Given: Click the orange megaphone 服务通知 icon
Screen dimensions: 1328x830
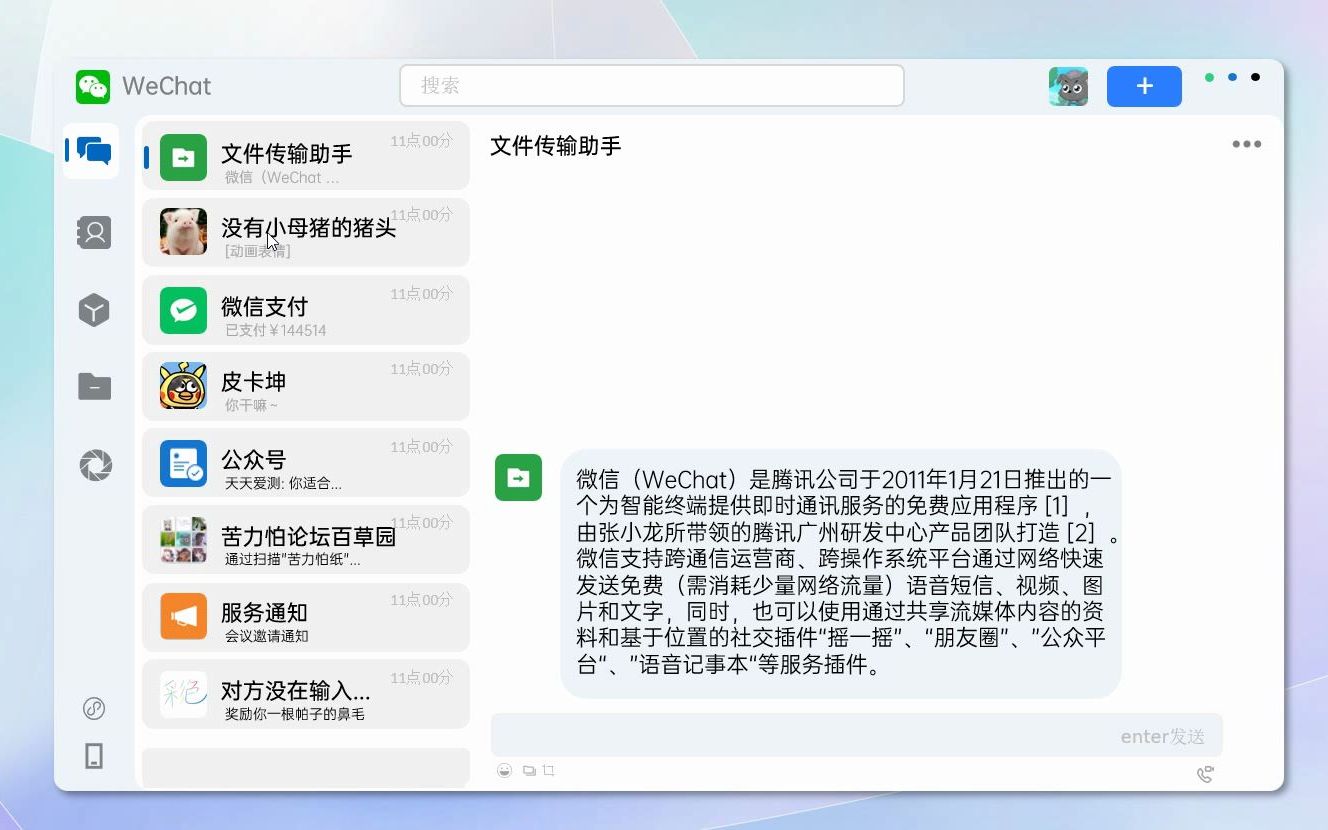Looking at the screenshot, I should [x=183, y=617].
